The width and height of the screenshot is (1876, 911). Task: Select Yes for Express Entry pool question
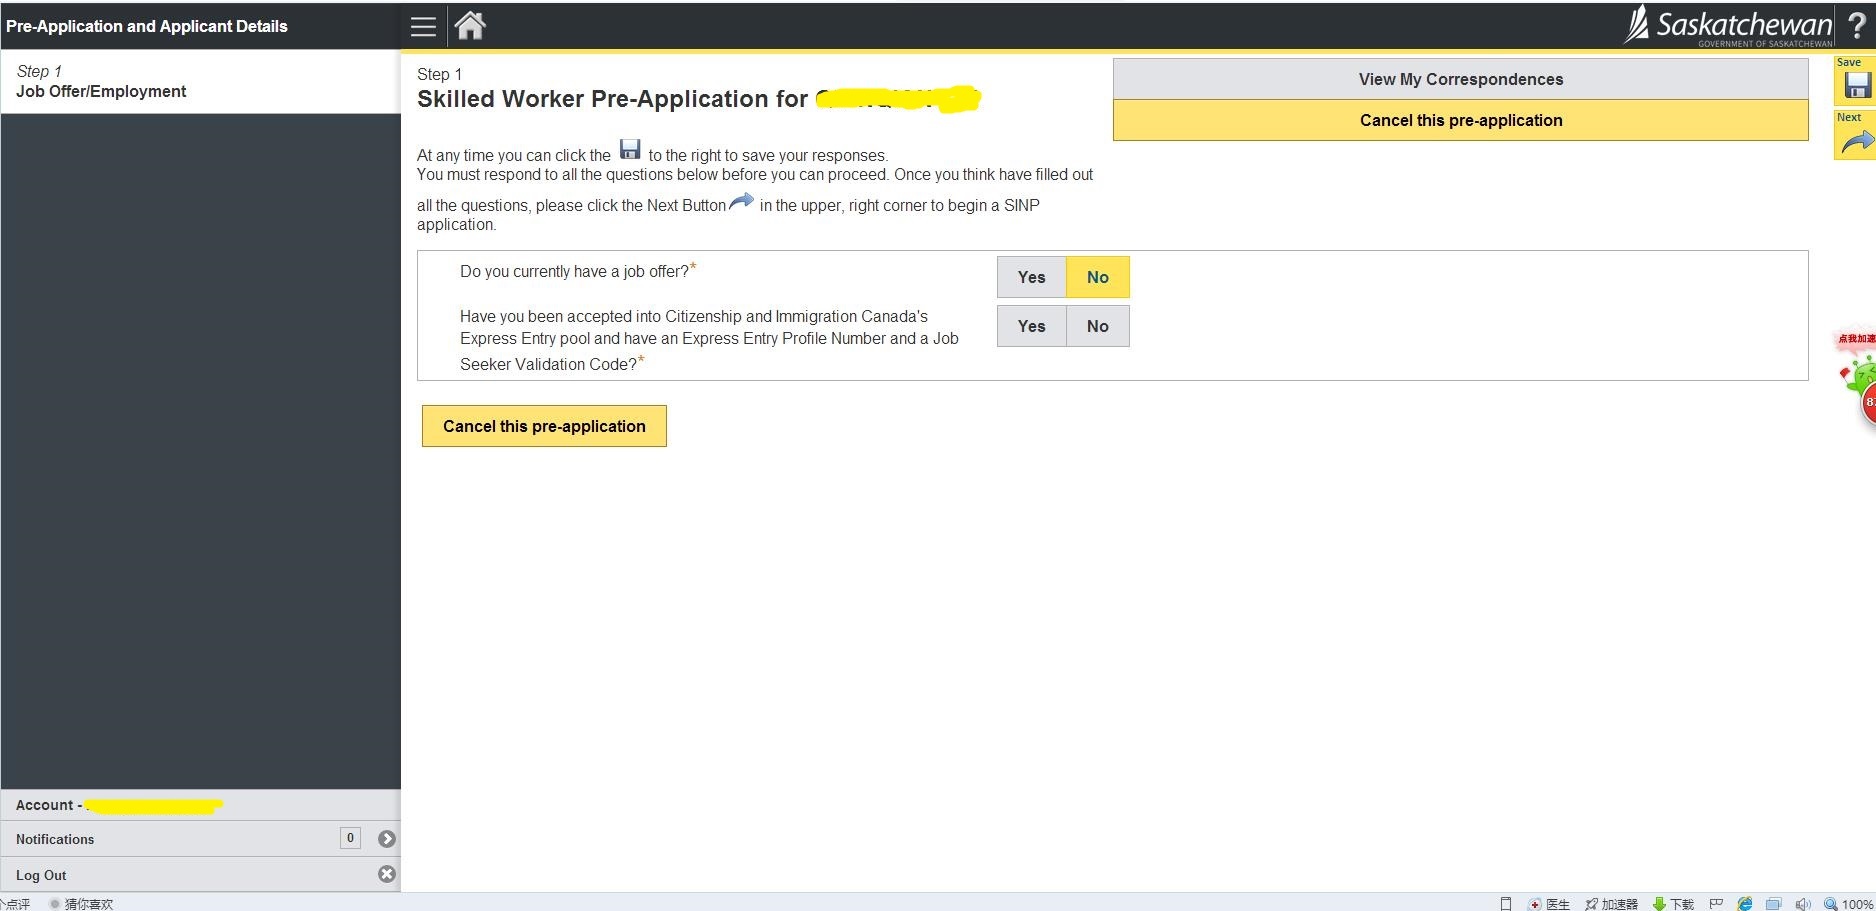[1031, 326]
